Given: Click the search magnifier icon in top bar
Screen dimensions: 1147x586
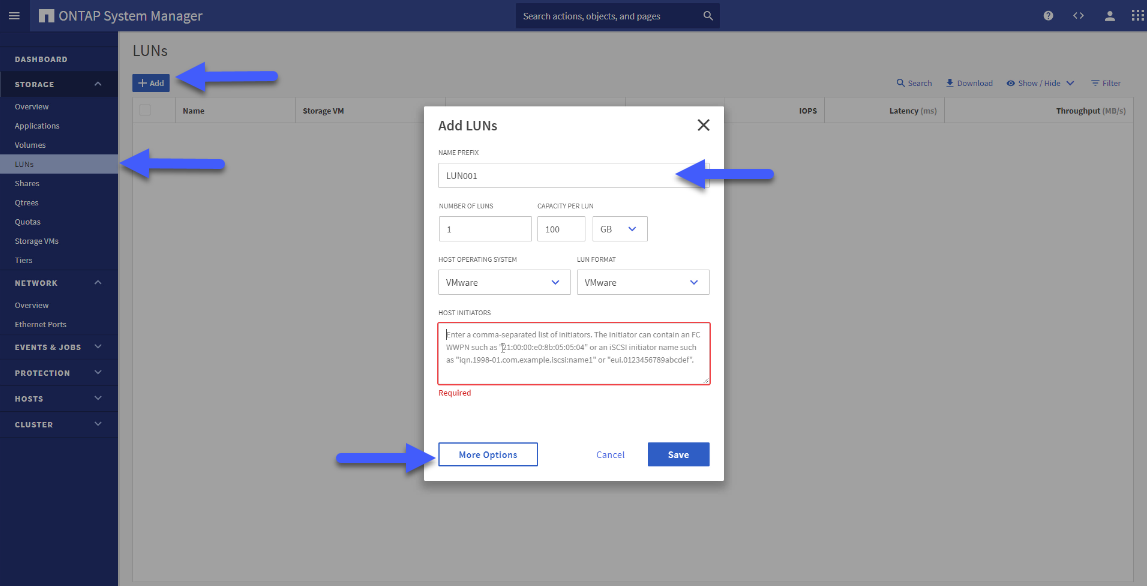Looking at the screenshot, I should (x=707, y=15).
